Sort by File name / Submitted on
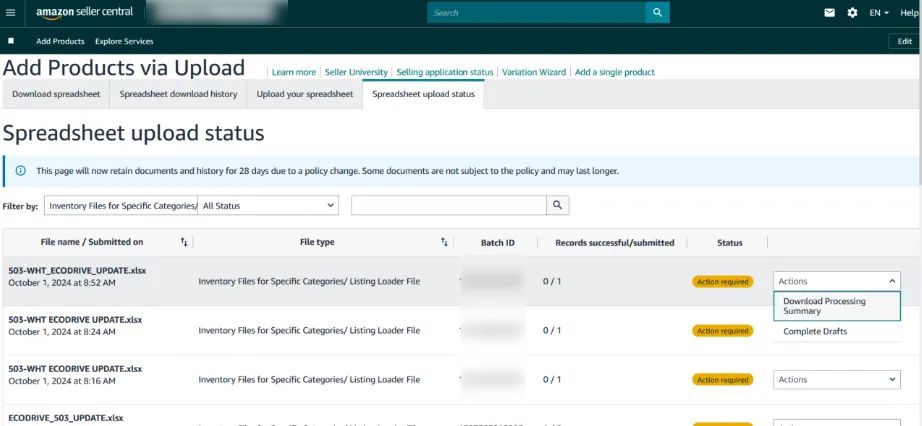 pyautogui.click(x=184, y=242)
